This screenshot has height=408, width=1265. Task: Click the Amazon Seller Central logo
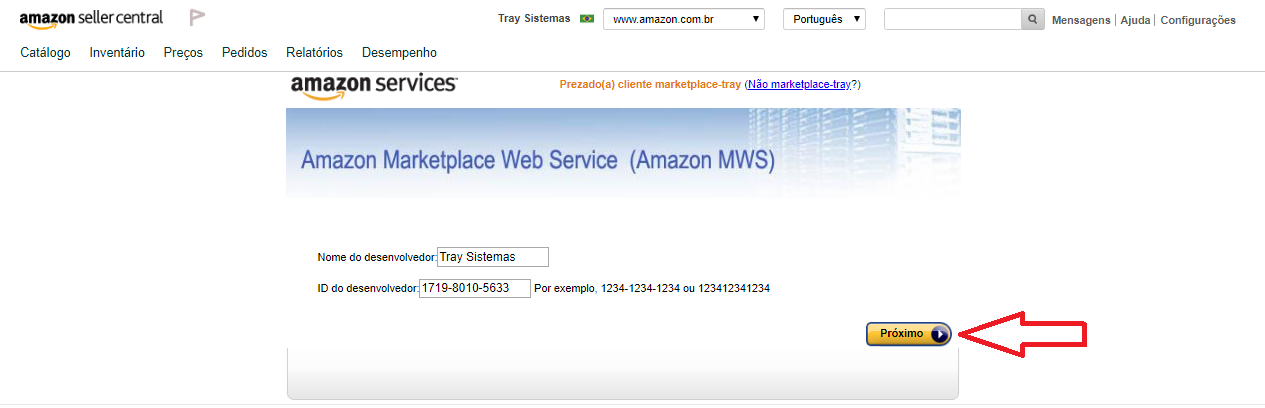pyautogui.click(x=91, y=19)
